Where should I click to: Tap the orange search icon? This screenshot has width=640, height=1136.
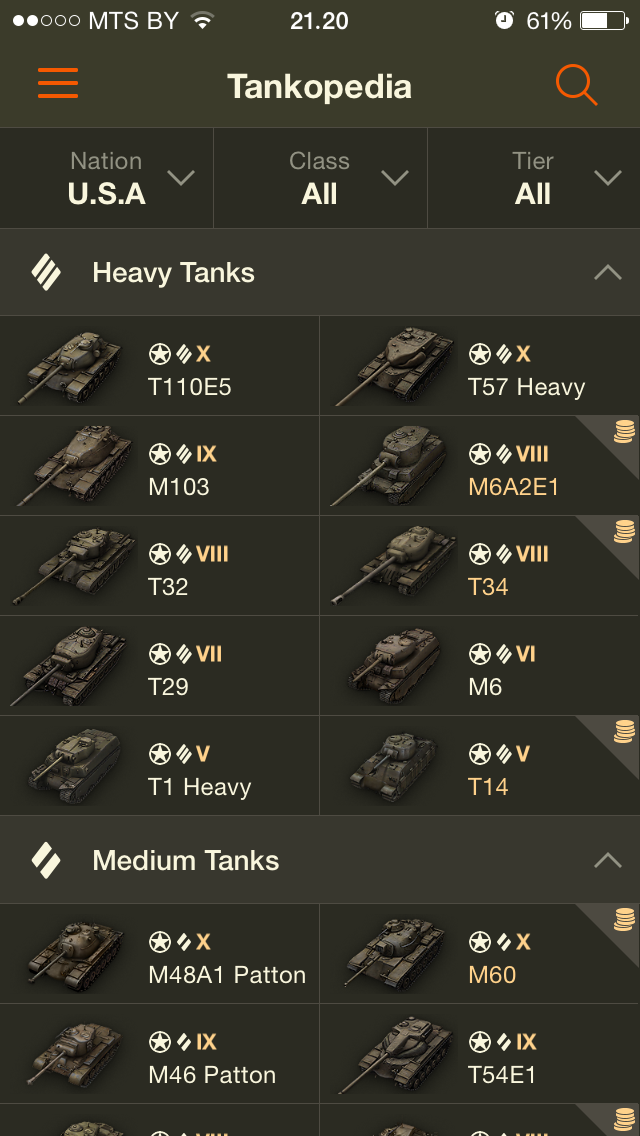click(x=576, y=85)
